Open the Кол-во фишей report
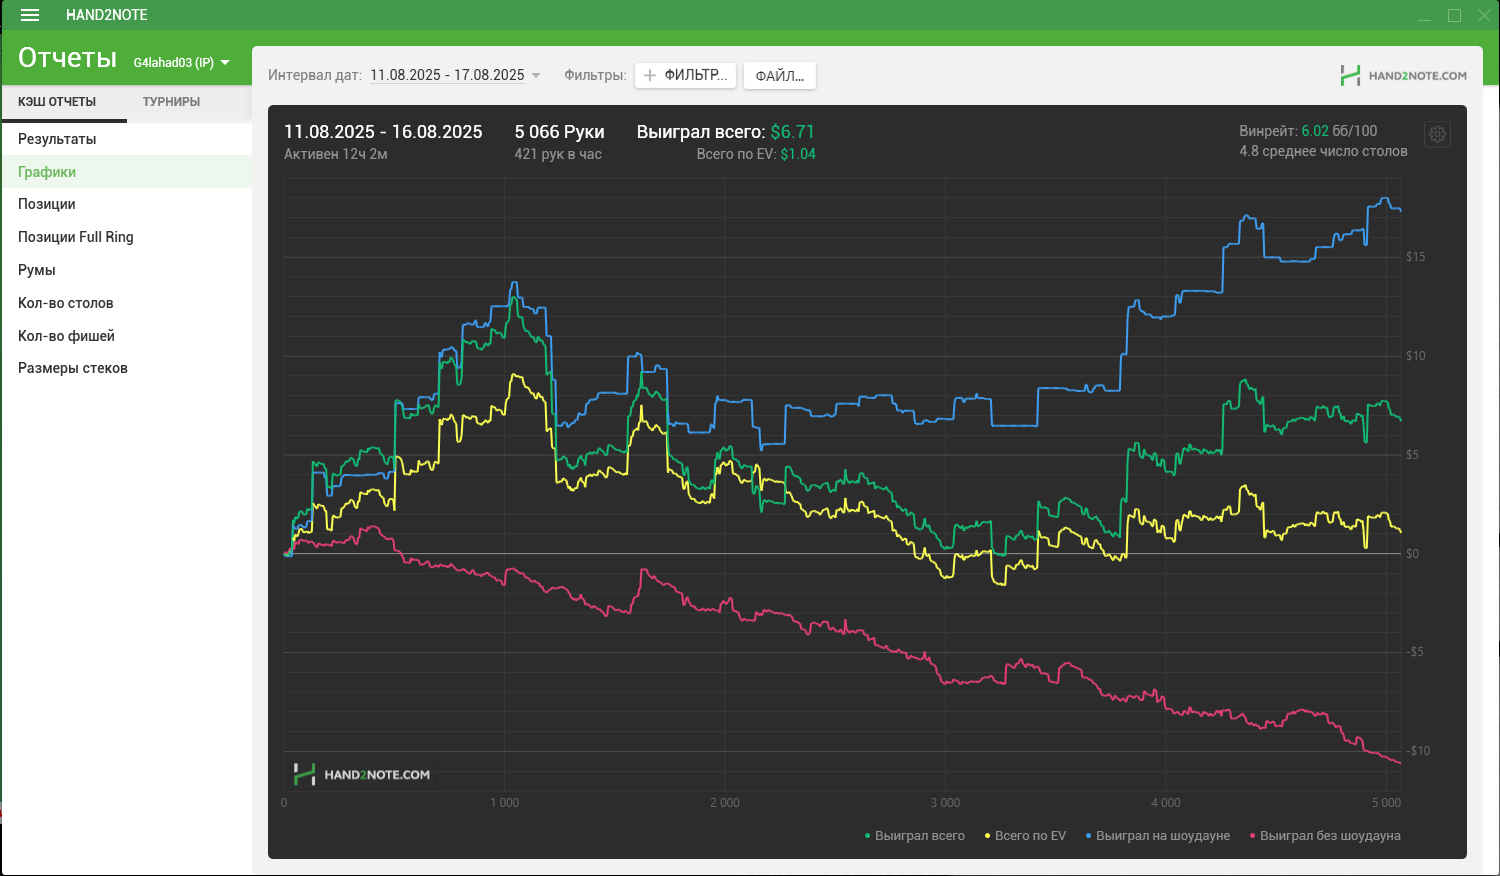Screen dimensions: 1500x876 point(127,336)
